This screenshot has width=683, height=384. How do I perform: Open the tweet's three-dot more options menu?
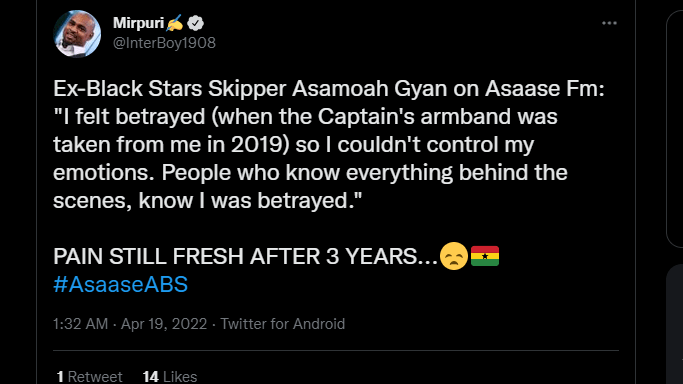pyautogui.click(x=609, y=23)
